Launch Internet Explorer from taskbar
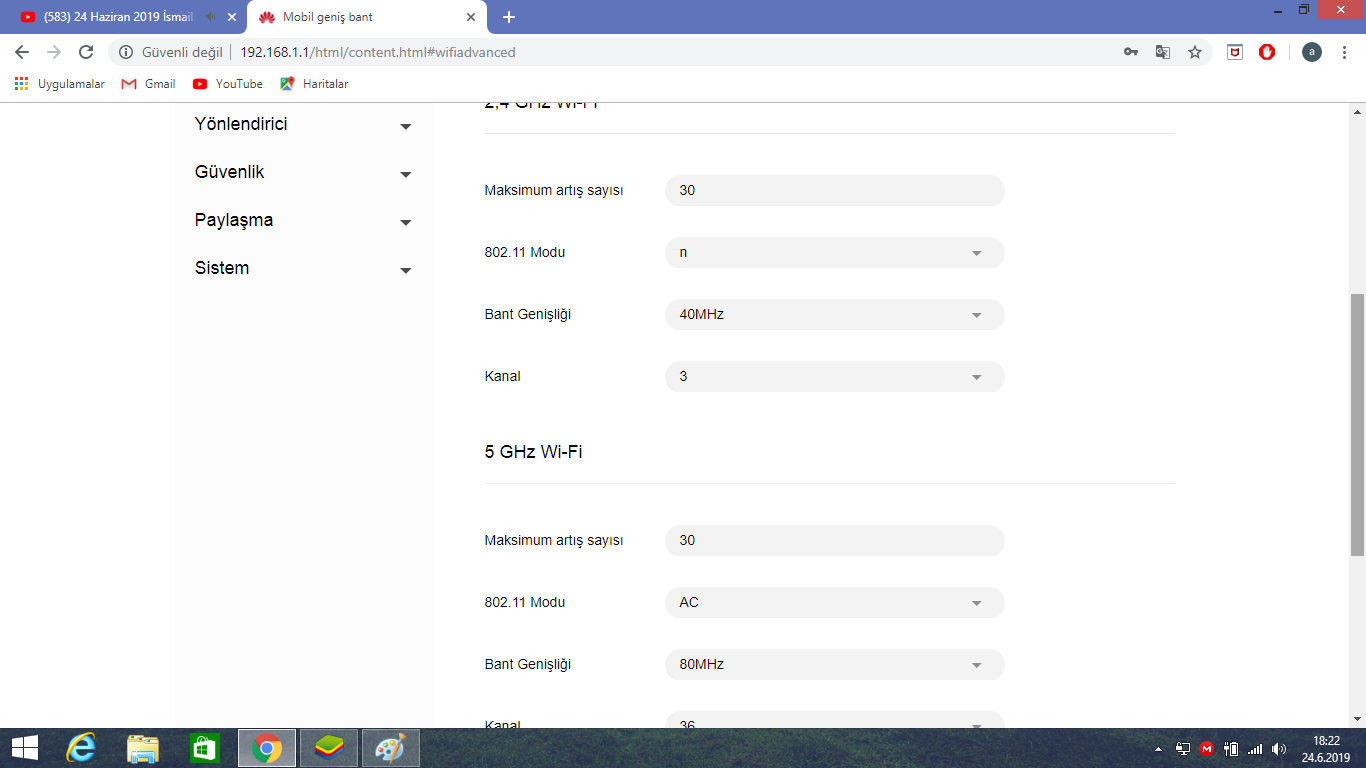Image resolution: width=1366 pixels, height=768 pixels. pos(81,748)
